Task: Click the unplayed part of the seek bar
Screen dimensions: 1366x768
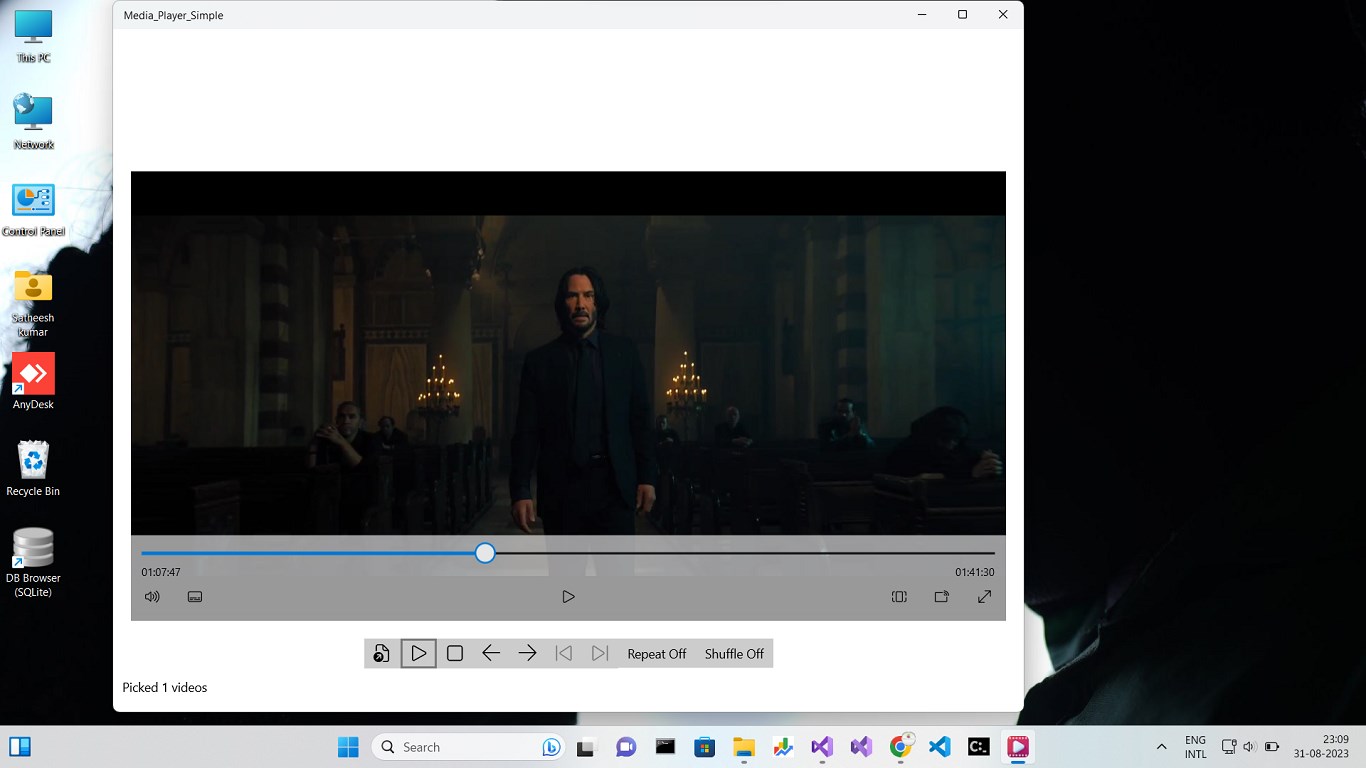Action: 745,553
